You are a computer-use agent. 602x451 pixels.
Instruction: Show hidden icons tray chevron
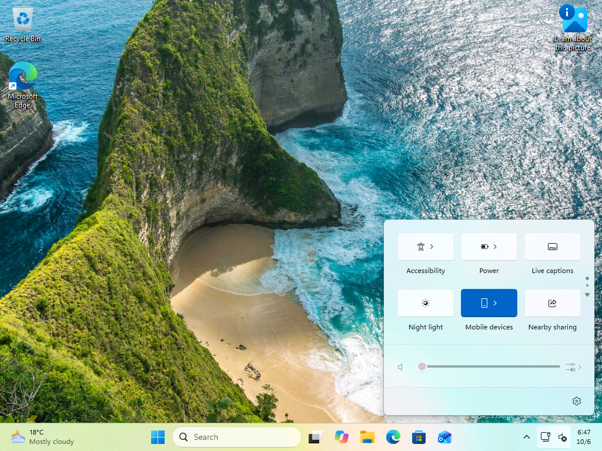point(527,437)
